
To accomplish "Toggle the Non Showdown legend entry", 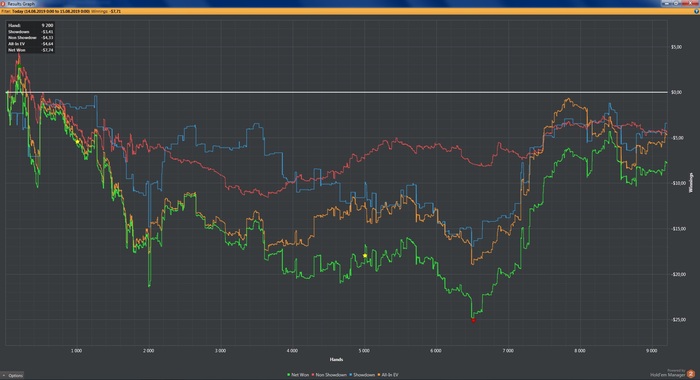I will [329, 375].
